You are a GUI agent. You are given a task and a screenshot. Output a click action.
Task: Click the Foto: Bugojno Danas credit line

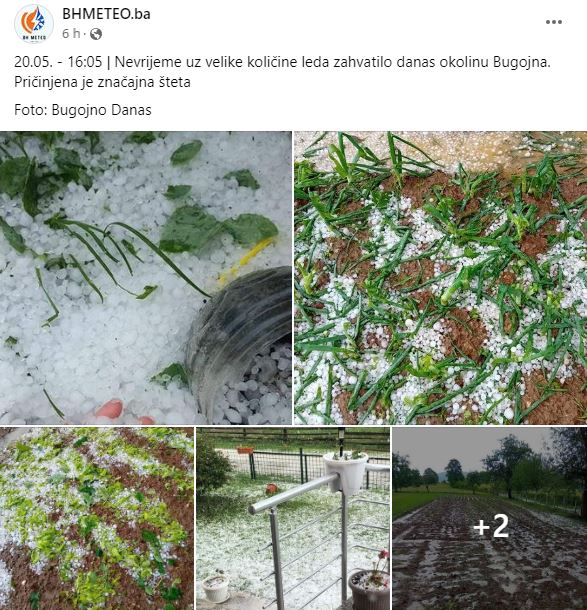(x=83, y=110)
